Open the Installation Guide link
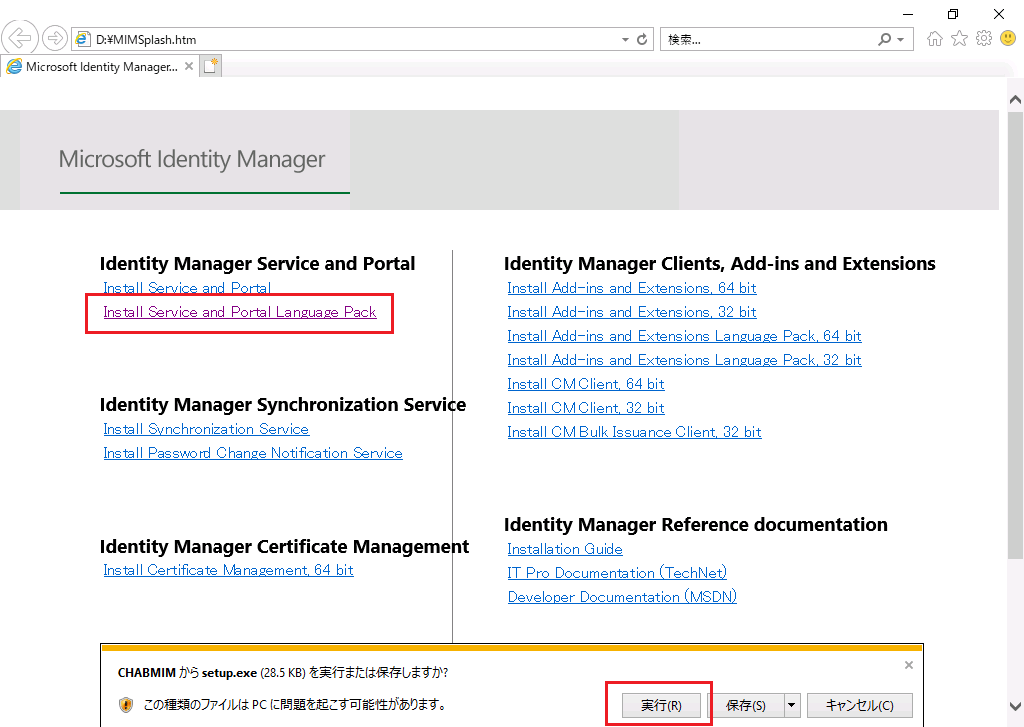 coord(565,549)
